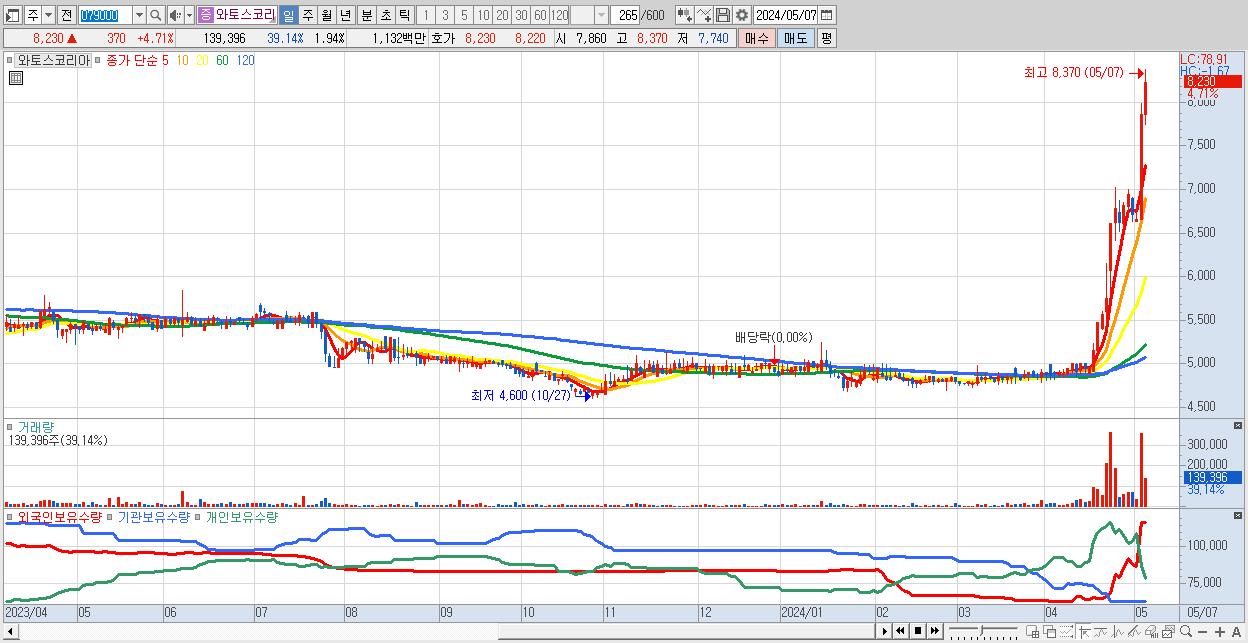Zoom out chart with minus icon
The height and width of the screenshot is (643, 1248).
coord(1202,632)
